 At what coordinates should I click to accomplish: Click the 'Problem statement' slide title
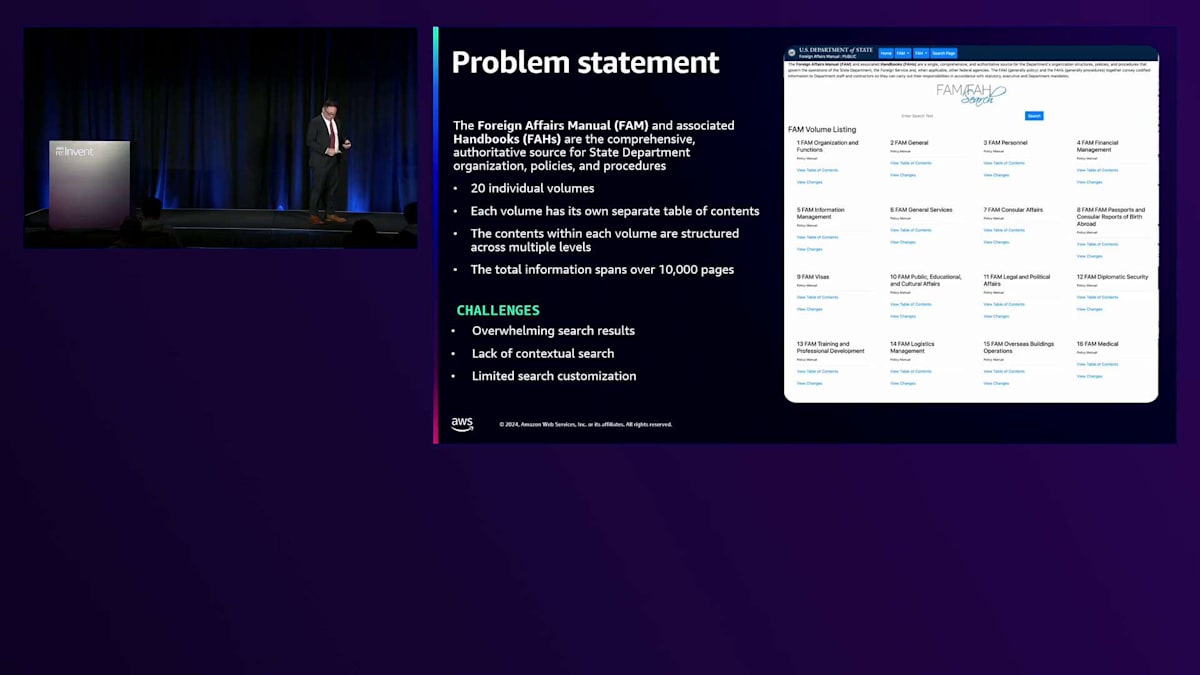(585, 62)
